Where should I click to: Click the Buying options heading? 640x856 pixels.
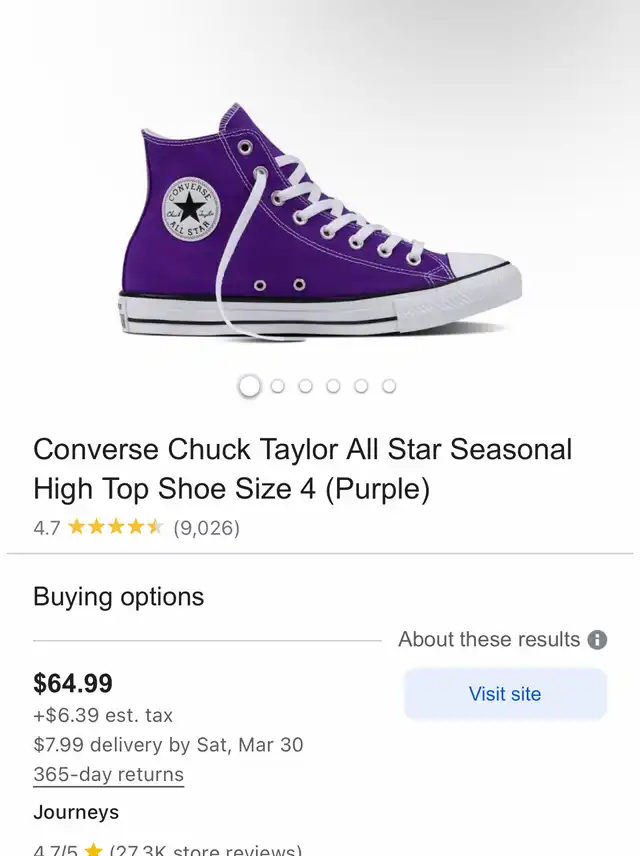coord(118,597)
